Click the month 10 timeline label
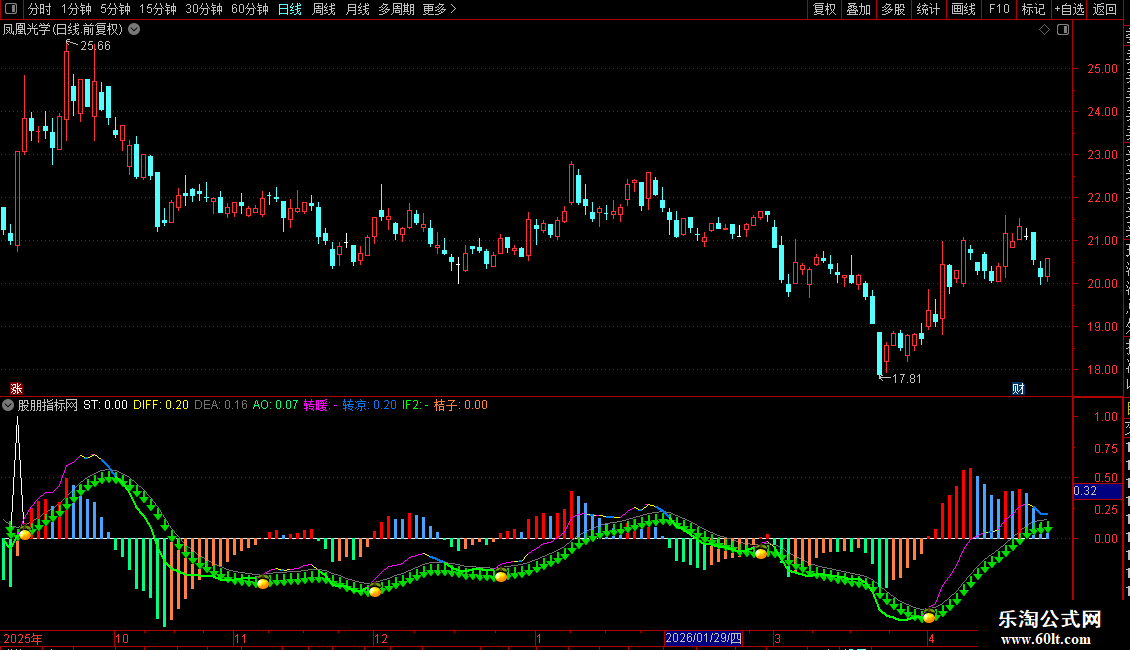The height and width of the screenshot is (650, 1130). [x=122, y=638]
